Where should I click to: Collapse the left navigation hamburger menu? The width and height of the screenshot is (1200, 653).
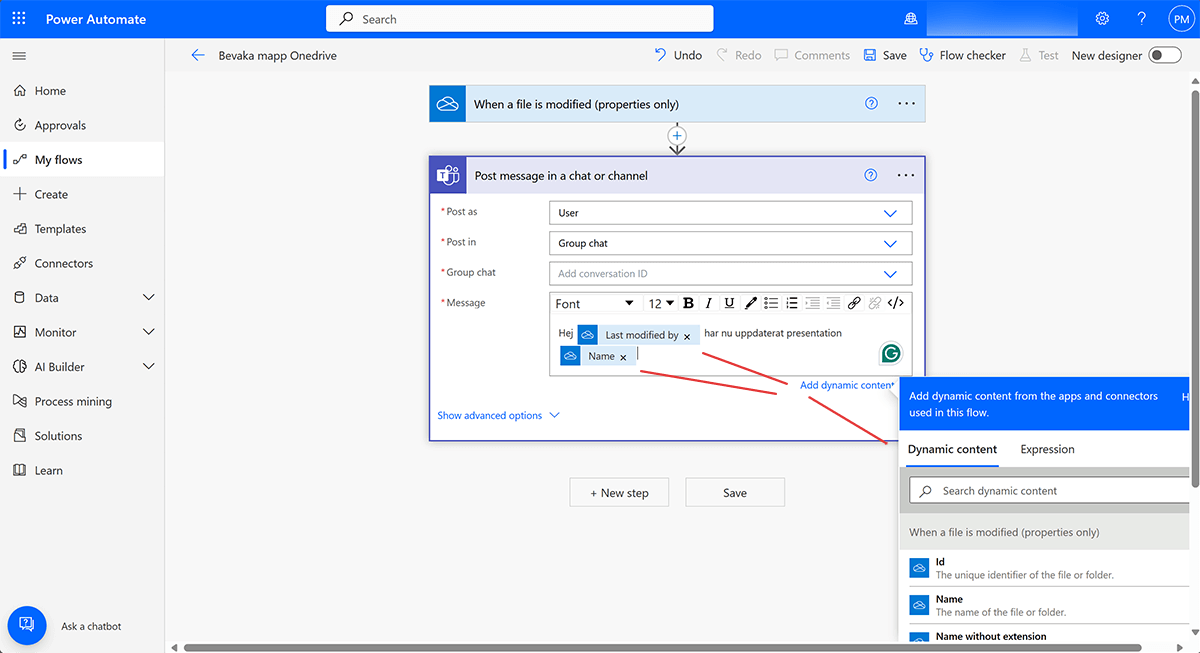19,56
